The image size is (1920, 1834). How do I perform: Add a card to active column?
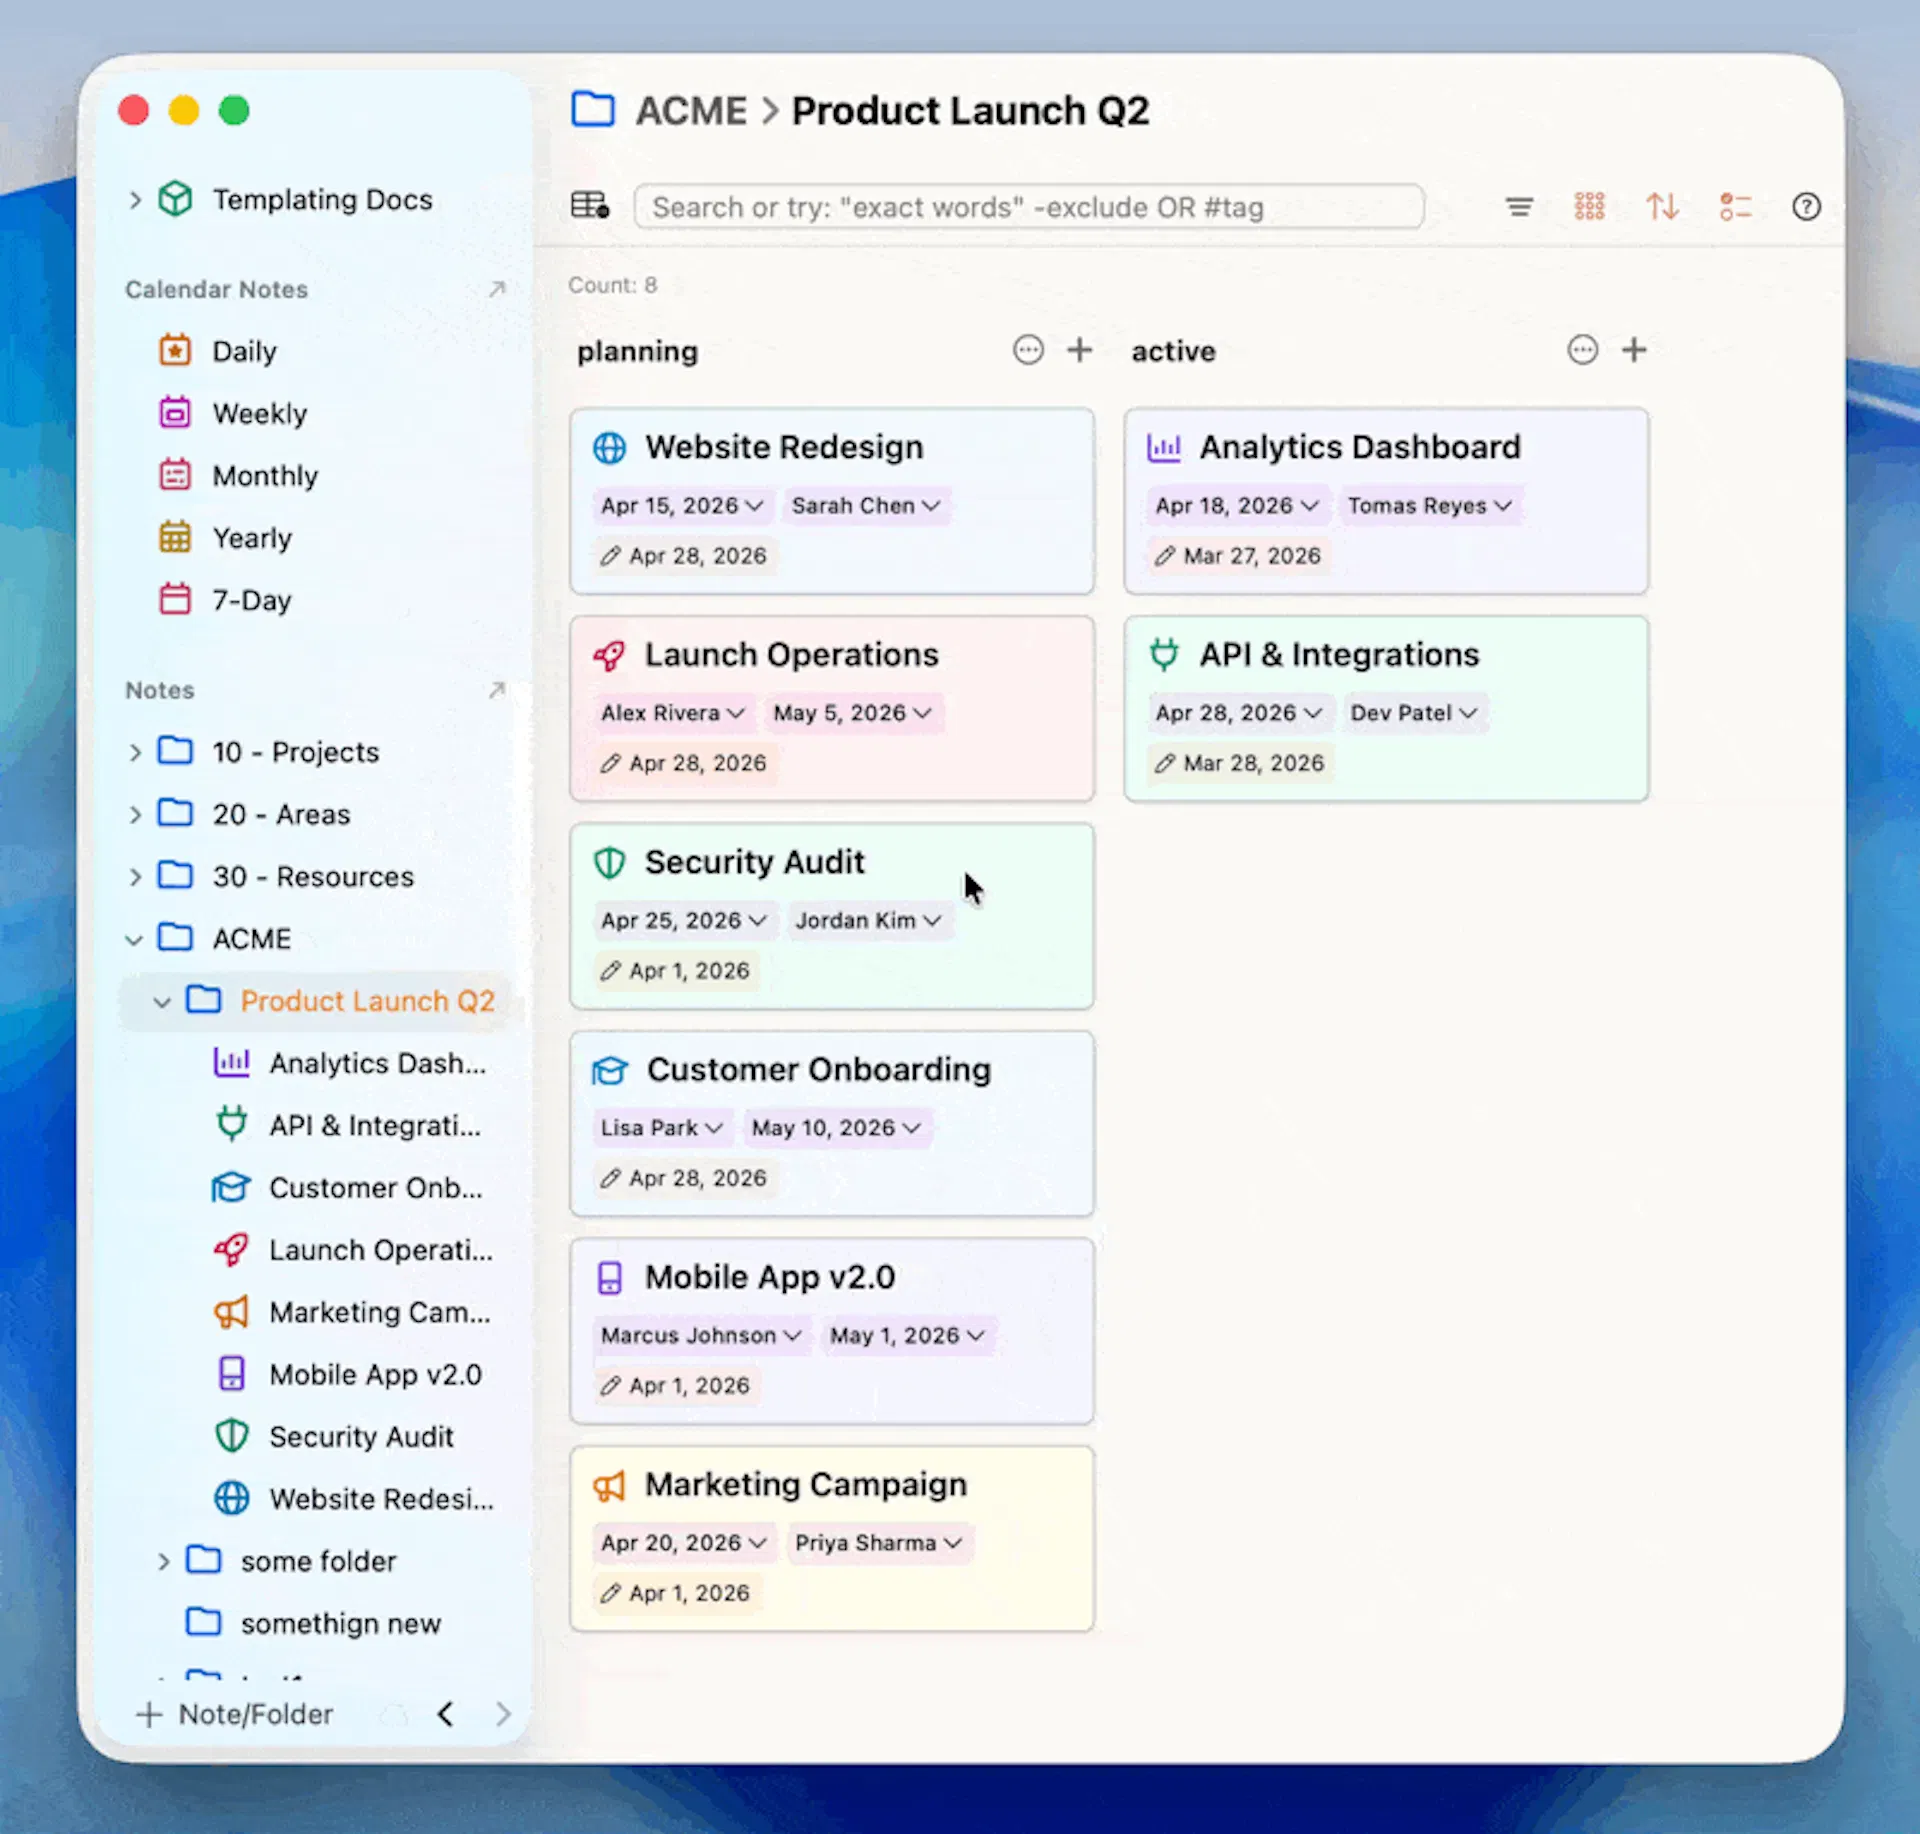1634,350
